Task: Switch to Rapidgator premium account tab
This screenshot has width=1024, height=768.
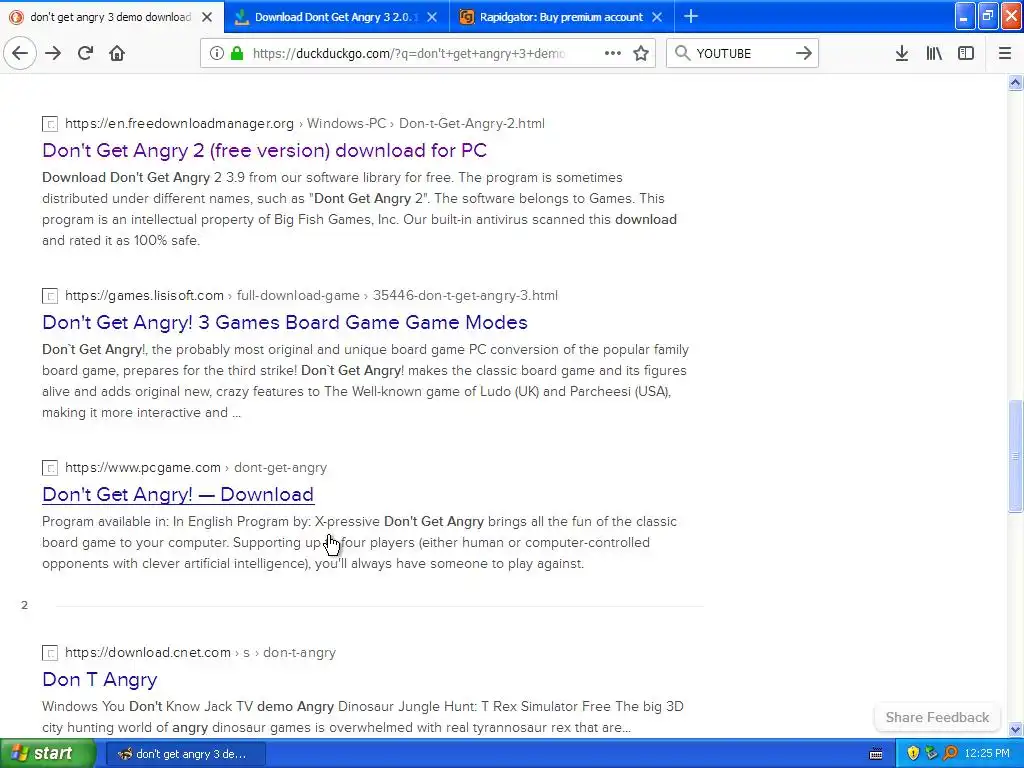Action: [562, 17]
